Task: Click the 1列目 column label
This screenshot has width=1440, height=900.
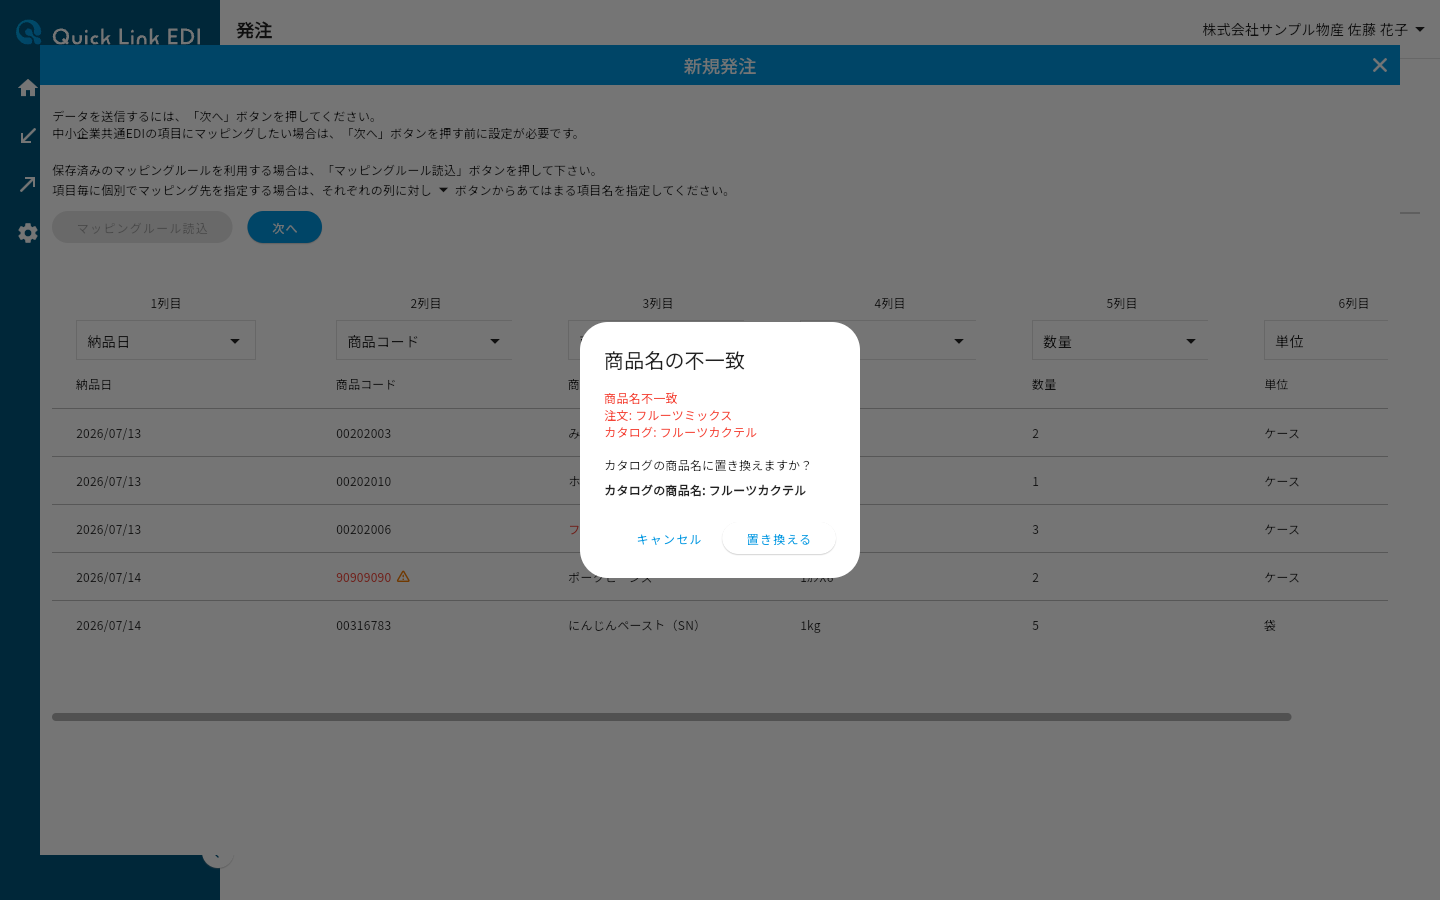Action: pos(166,303)
